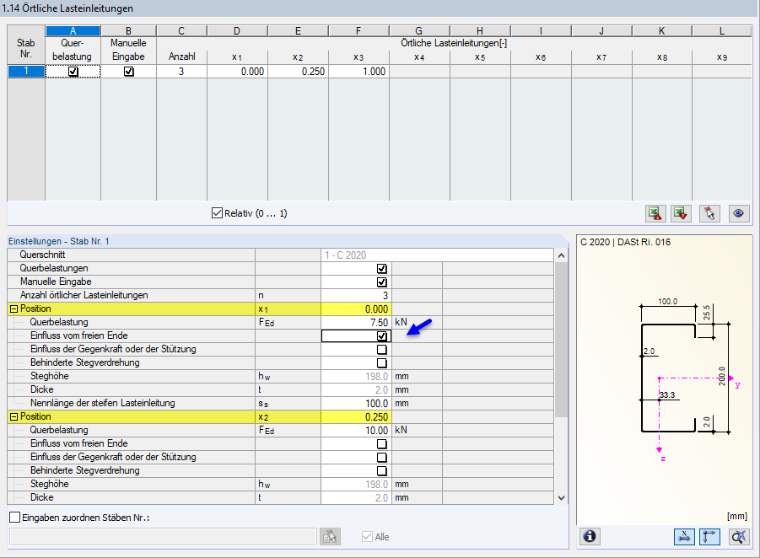Select column G header
760x558 pixels.
(419, 31)
